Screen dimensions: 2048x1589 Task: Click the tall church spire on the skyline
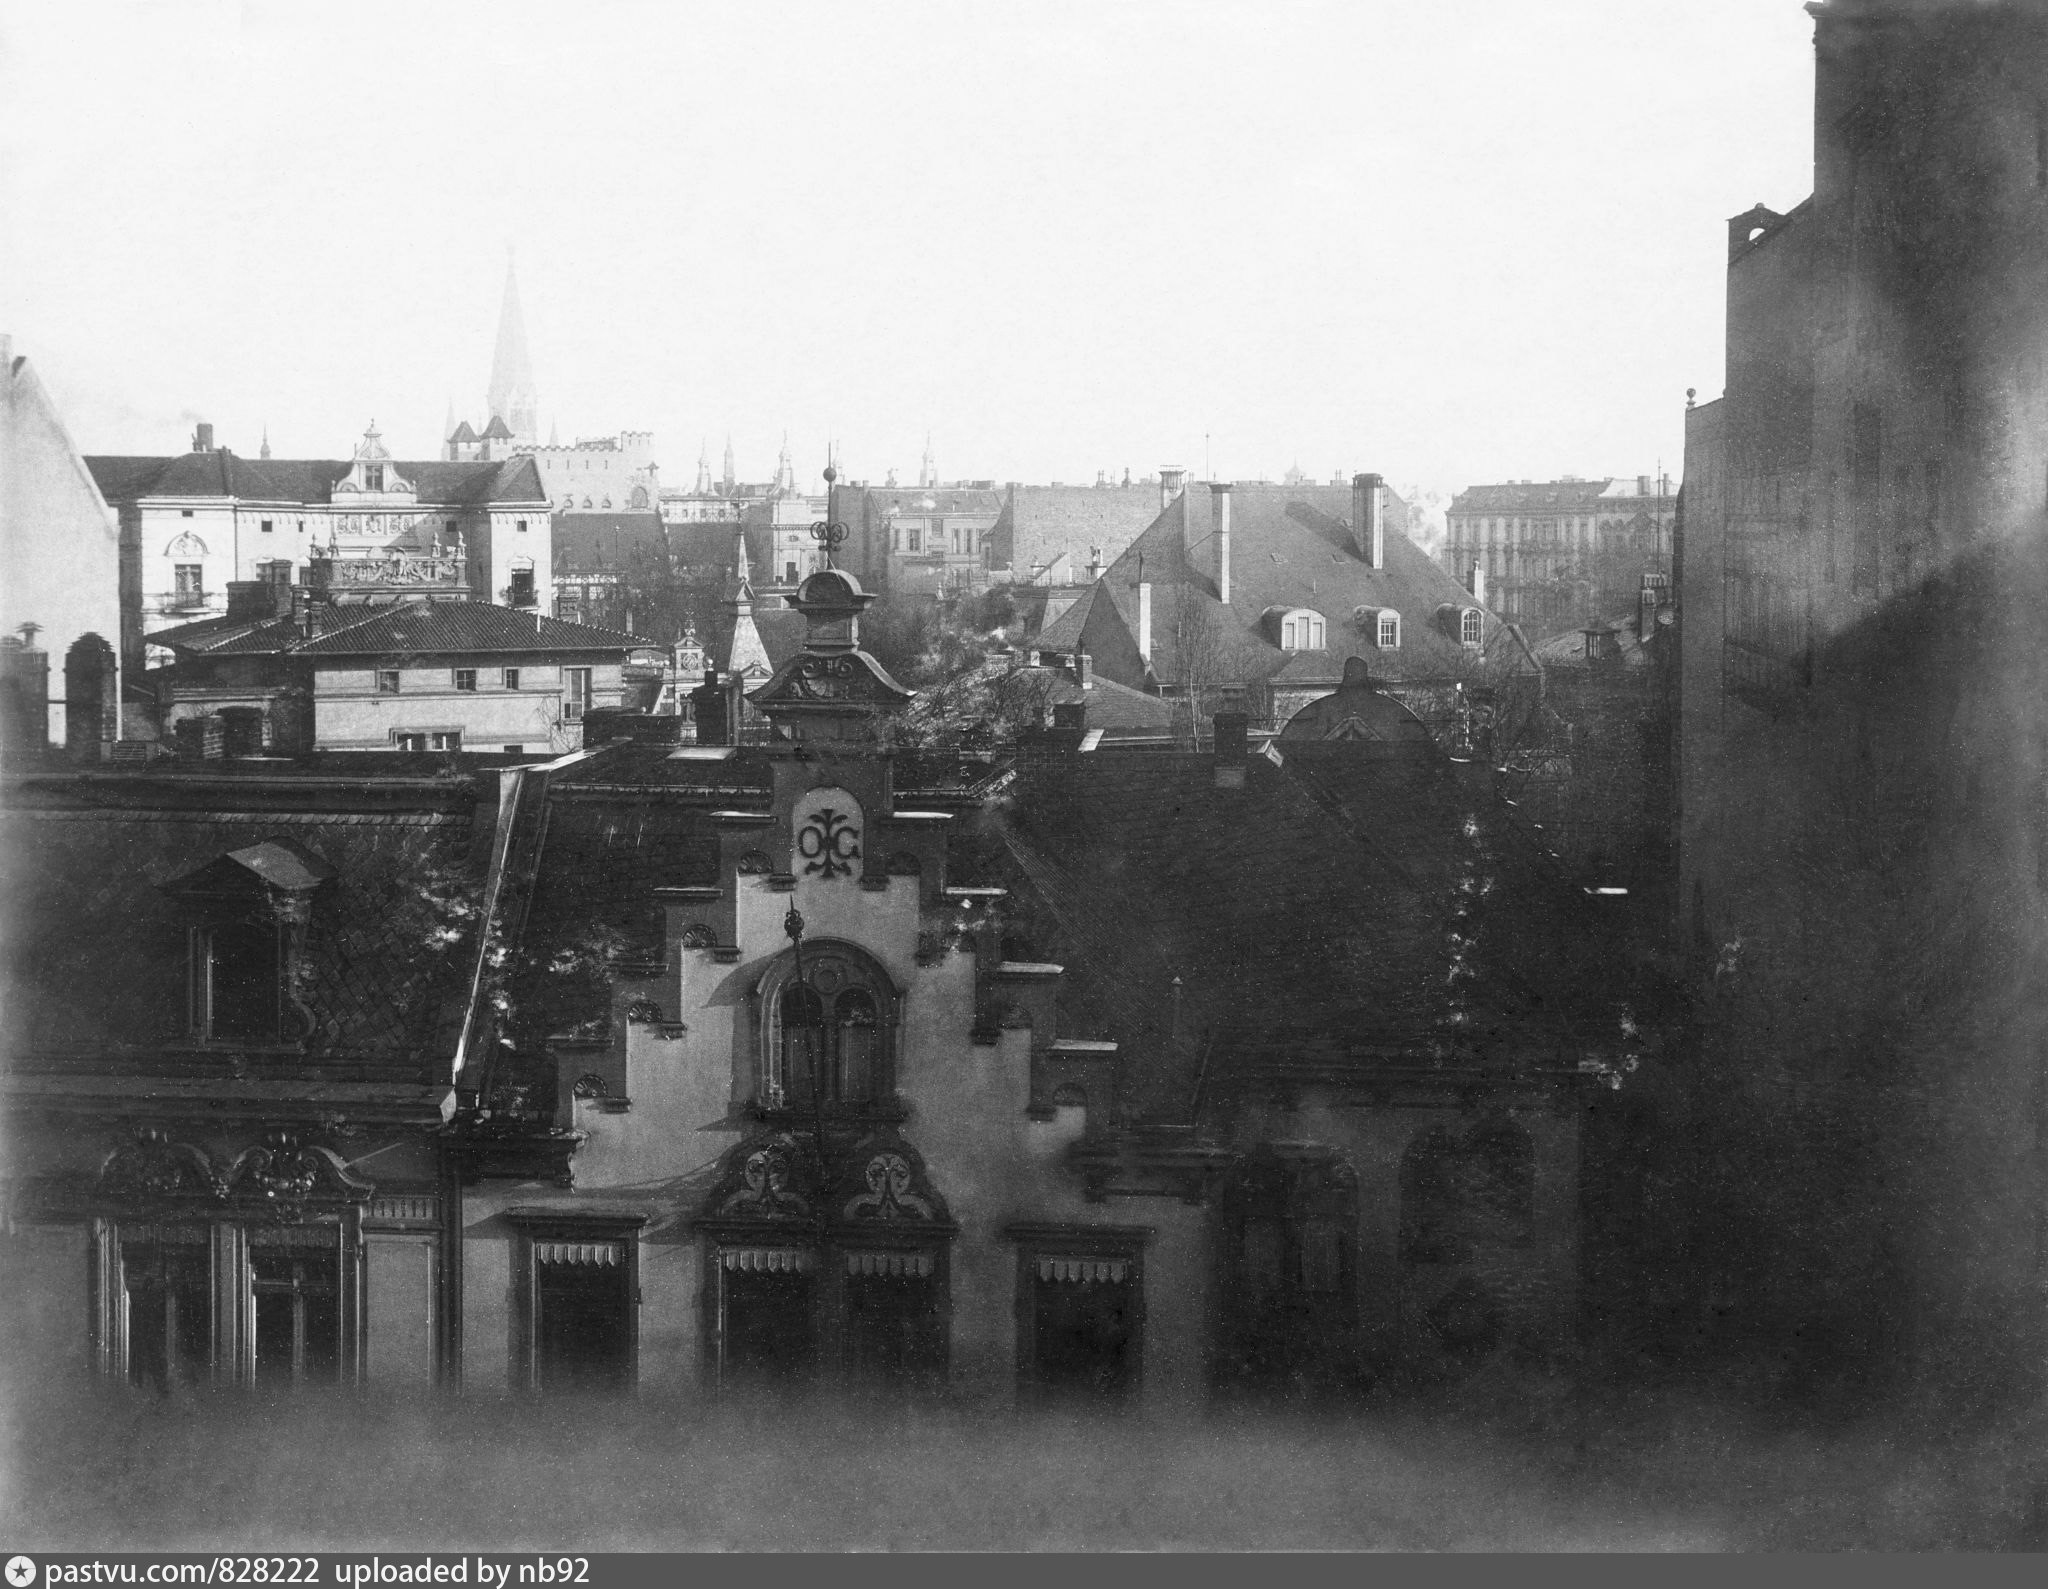point(511,340)
